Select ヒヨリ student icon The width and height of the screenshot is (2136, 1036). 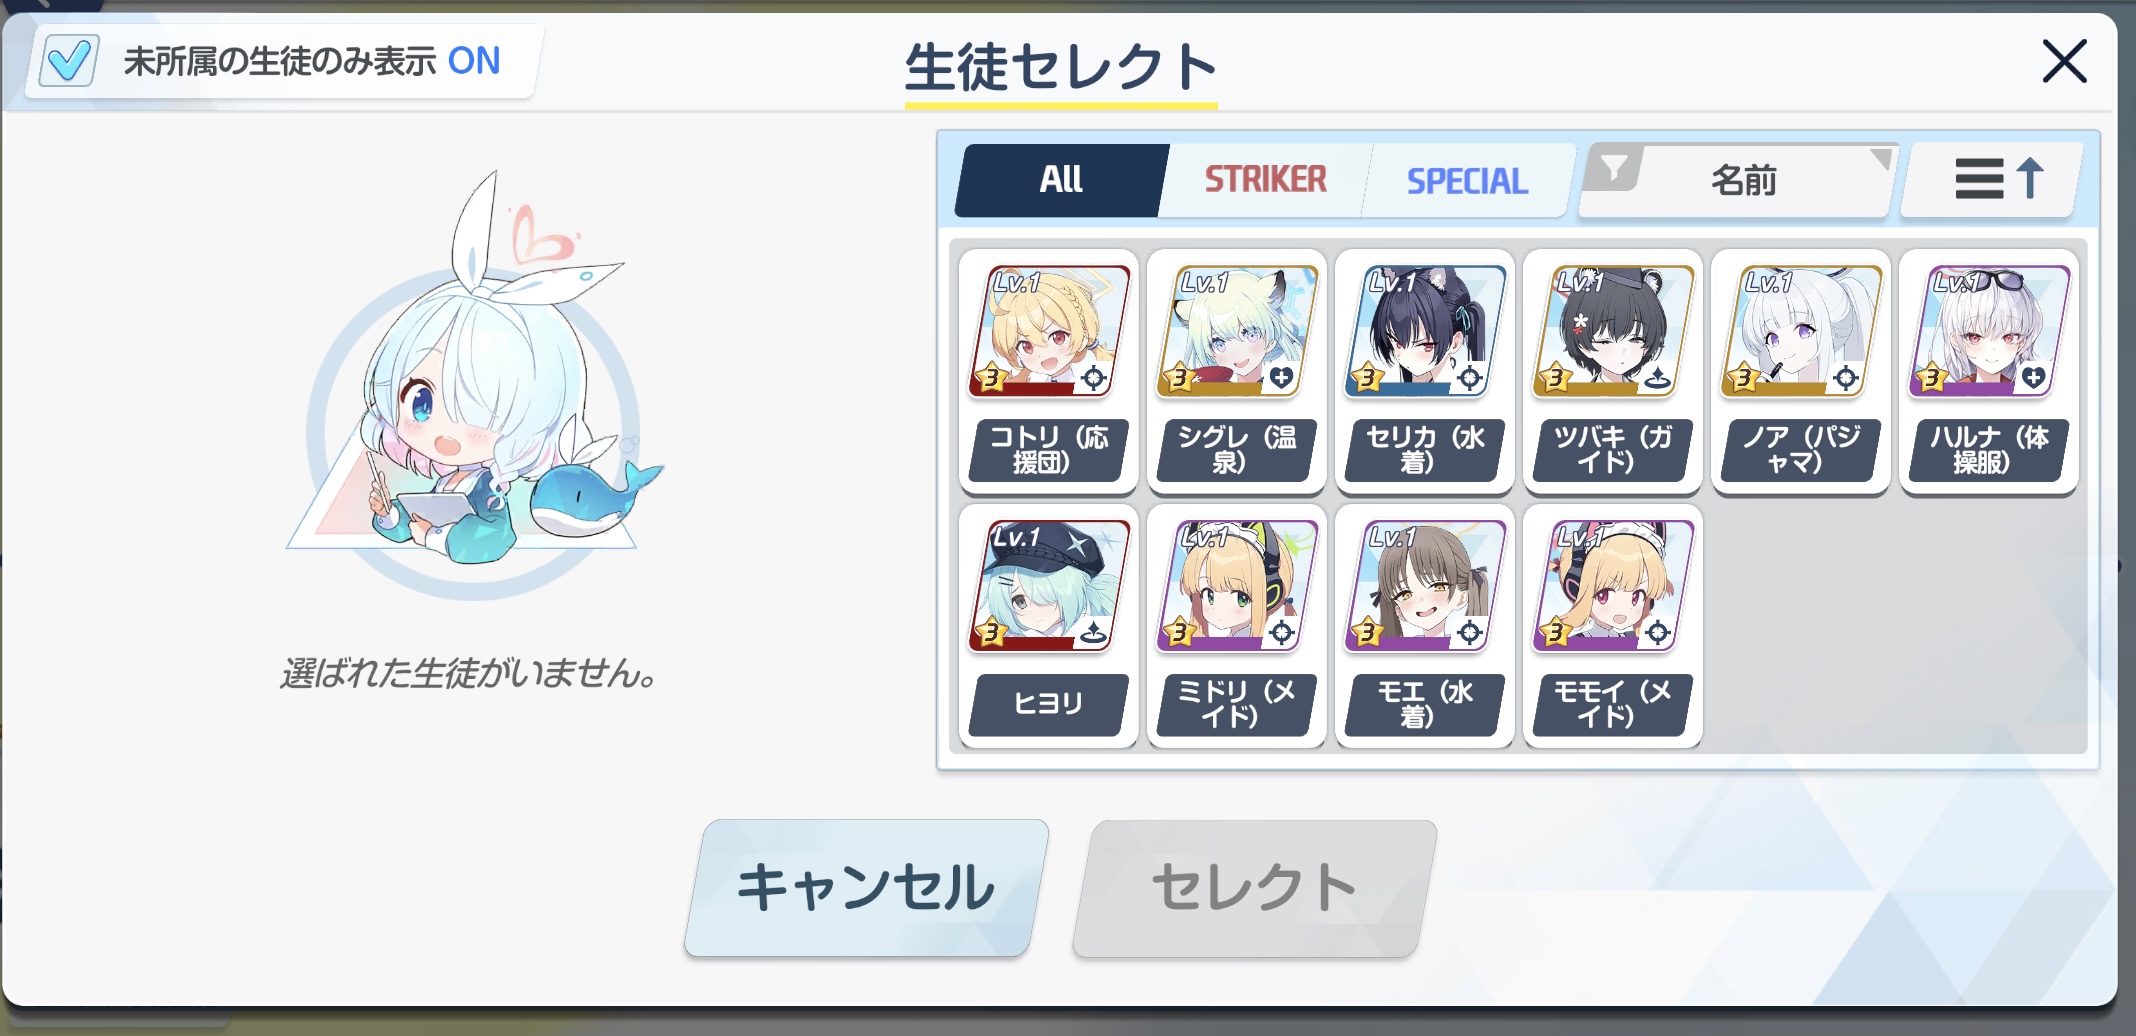(1048, 626)
